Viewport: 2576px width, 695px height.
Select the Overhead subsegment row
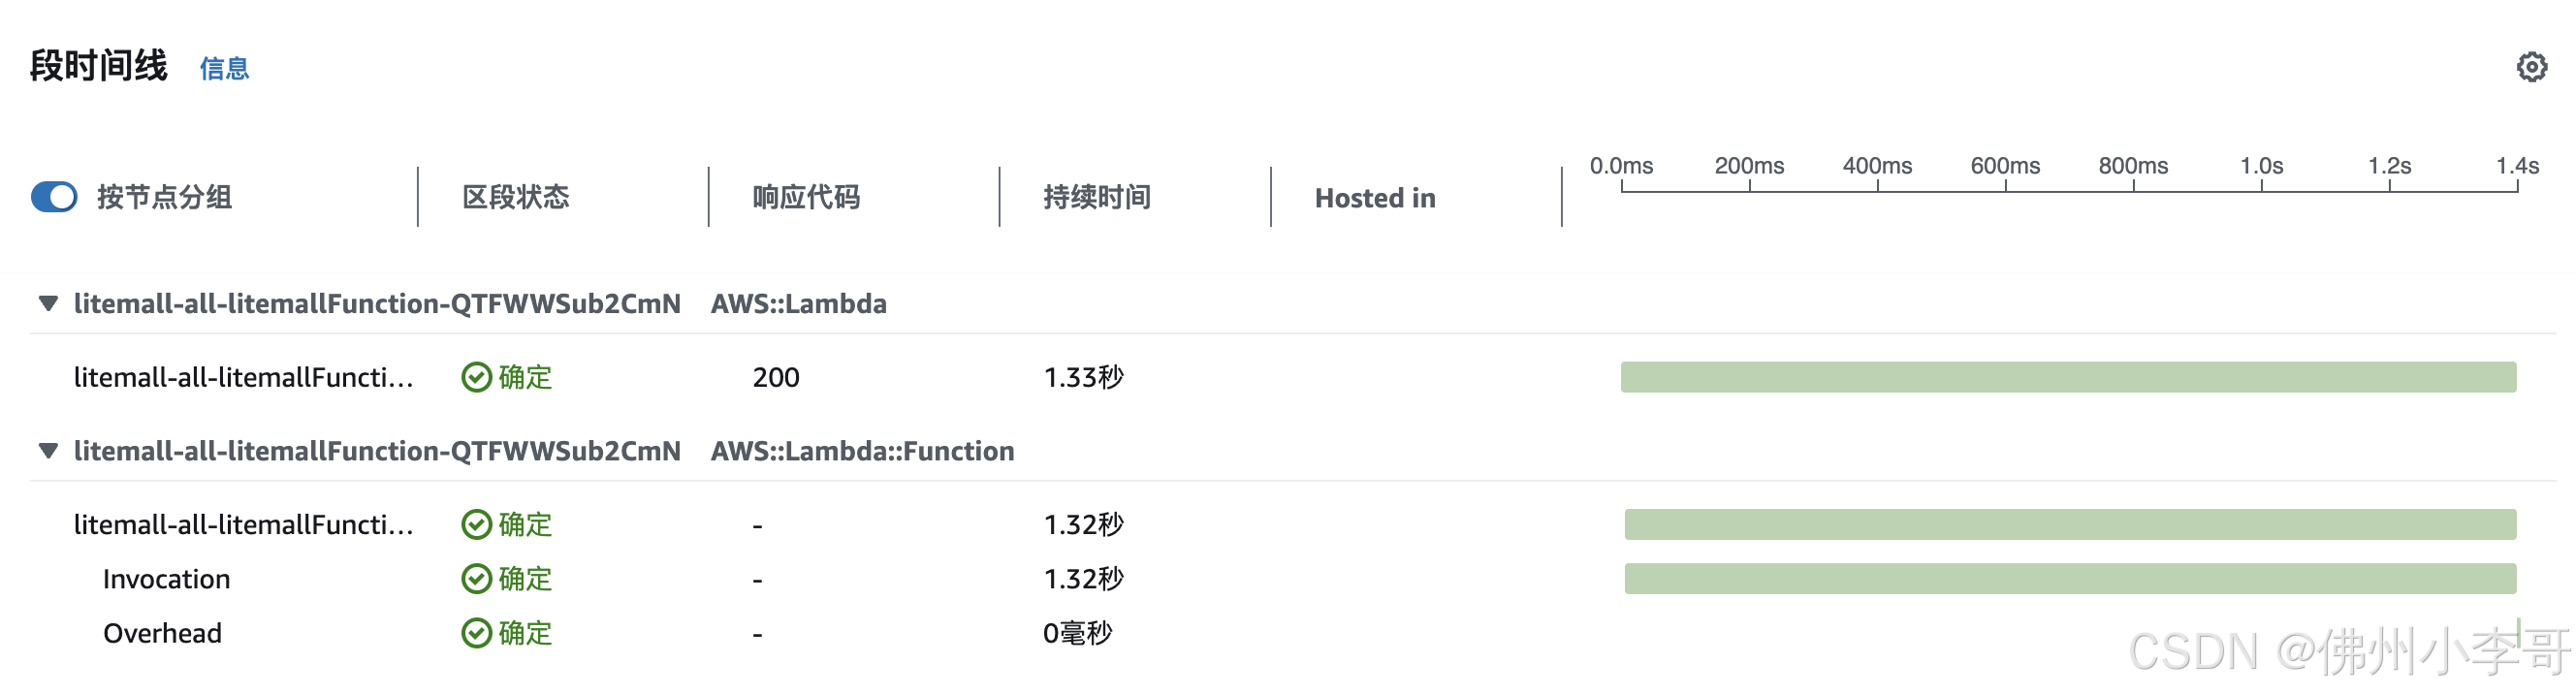pos(162,633)
